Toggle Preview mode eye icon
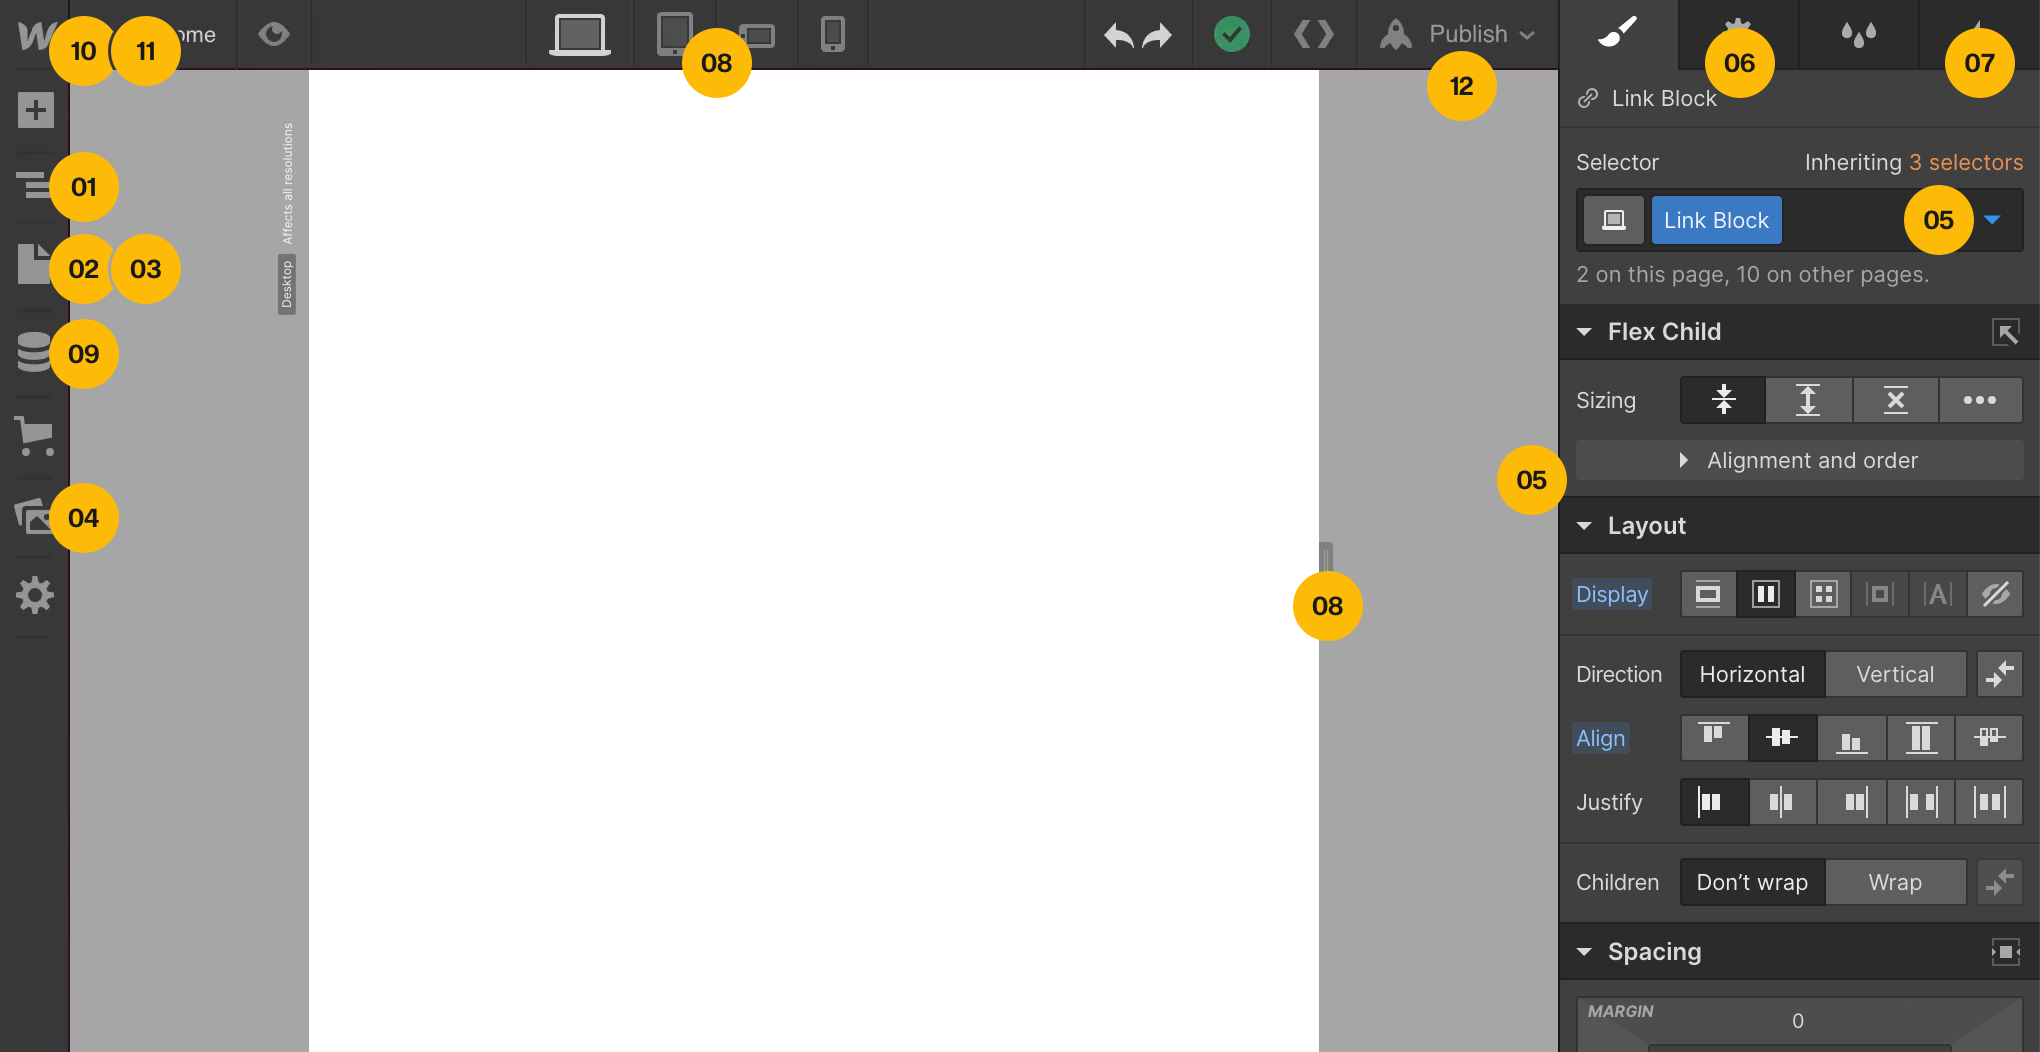This screenshot has width=2040, height=1052. [273, 34]
